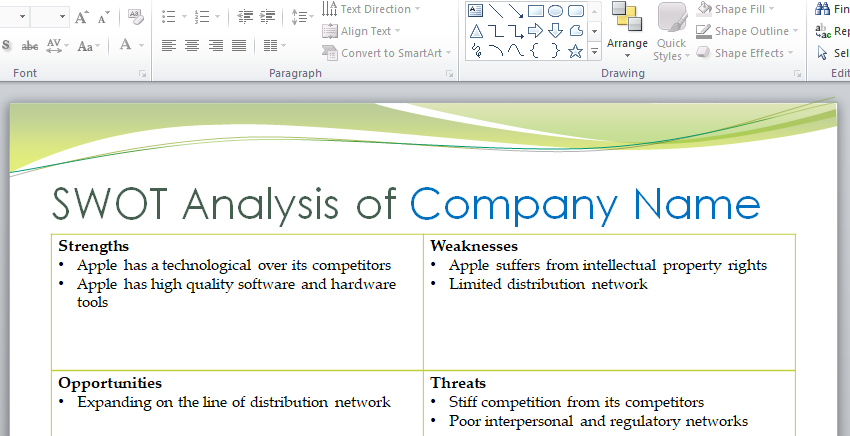Image resolution: width=850 pixels, height=436 pixels.
Task: Select the Right Arrow shape
Action: (536, 31)
